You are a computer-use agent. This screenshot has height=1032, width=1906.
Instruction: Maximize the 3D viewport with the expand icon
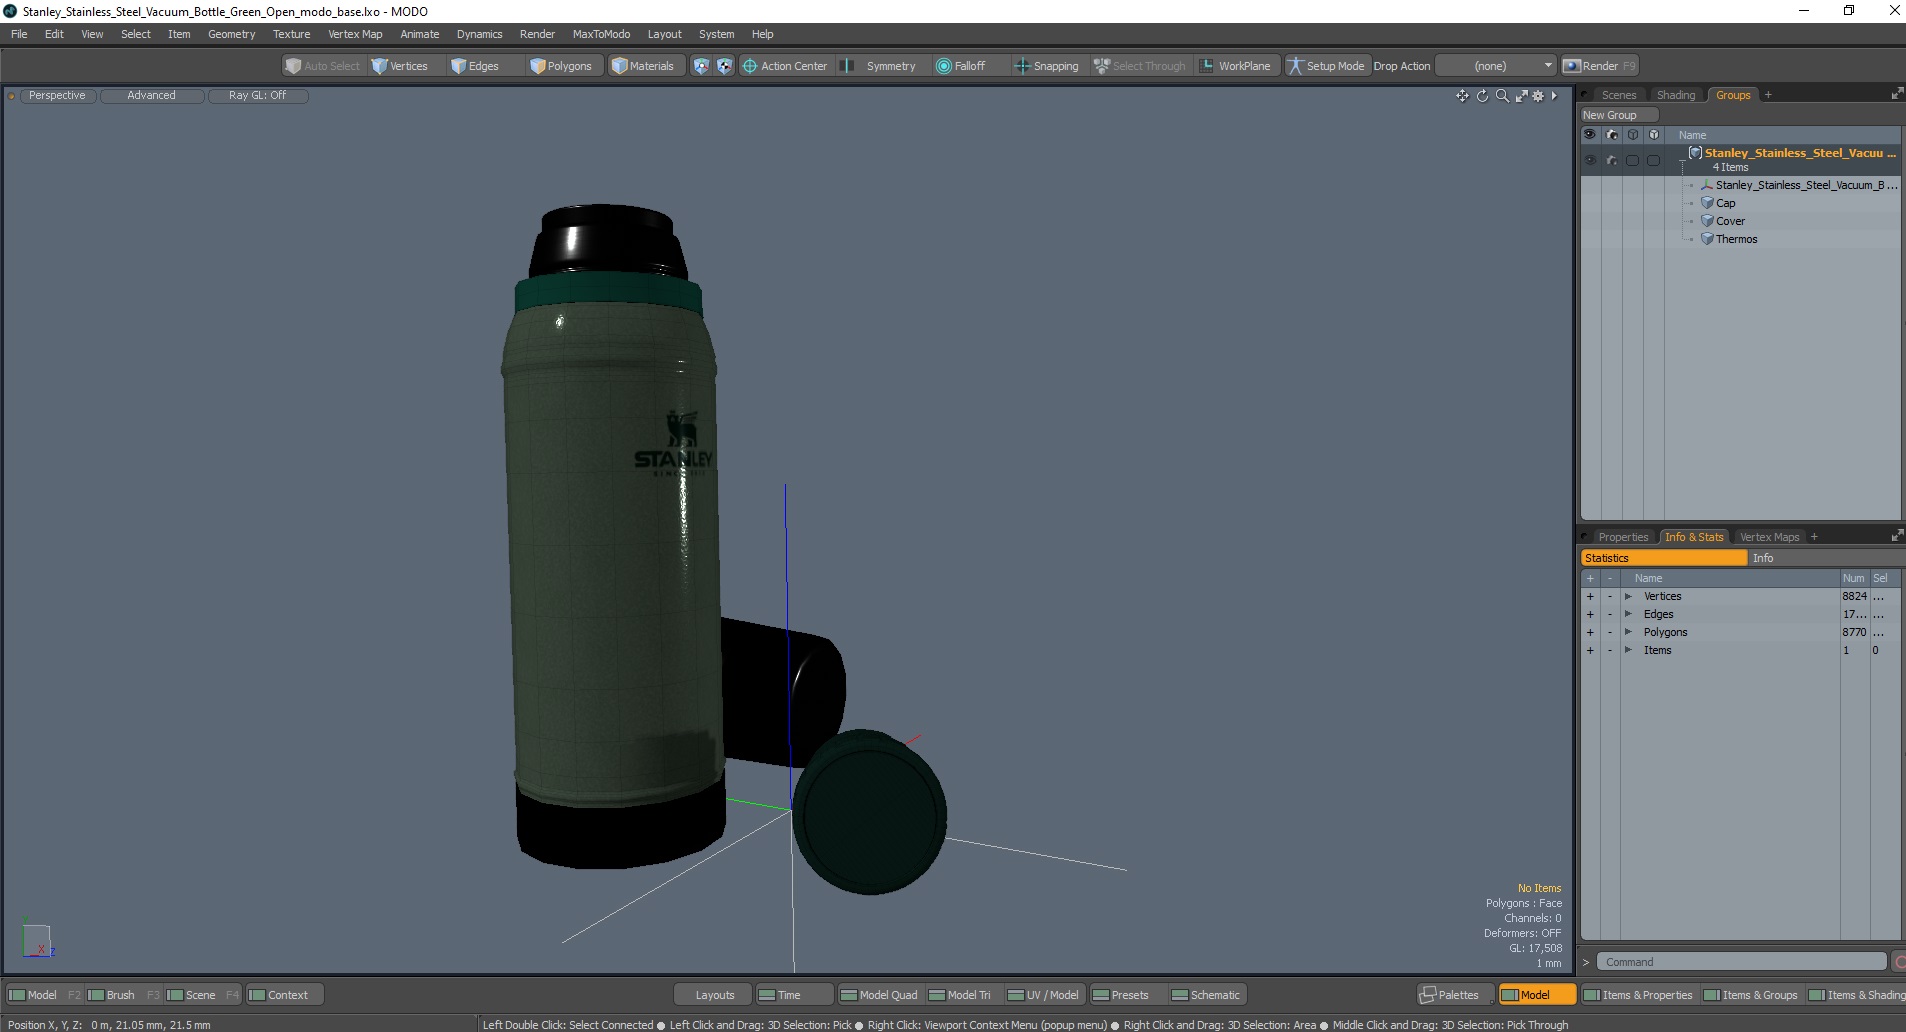[1521, 96]
